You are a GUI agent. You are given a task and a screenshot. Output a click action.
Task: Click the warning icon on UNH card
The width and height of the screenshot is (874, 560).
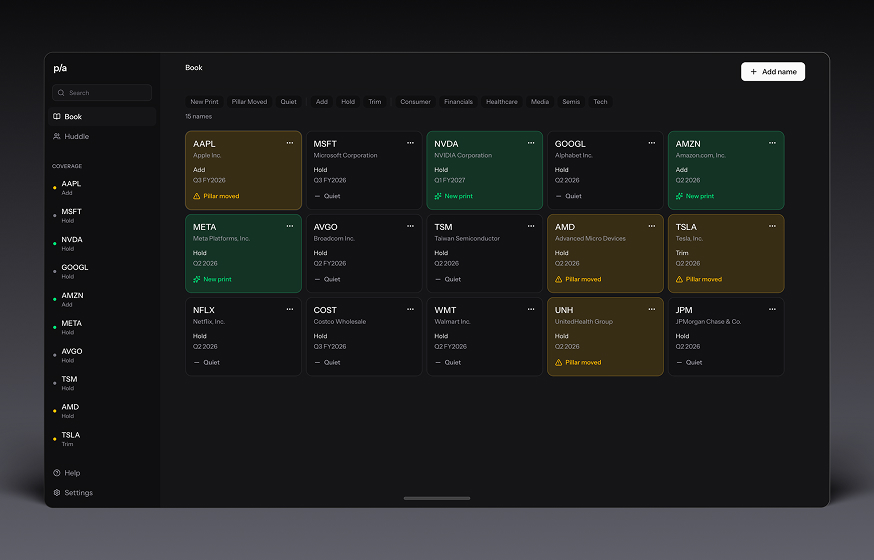[559, 363]
